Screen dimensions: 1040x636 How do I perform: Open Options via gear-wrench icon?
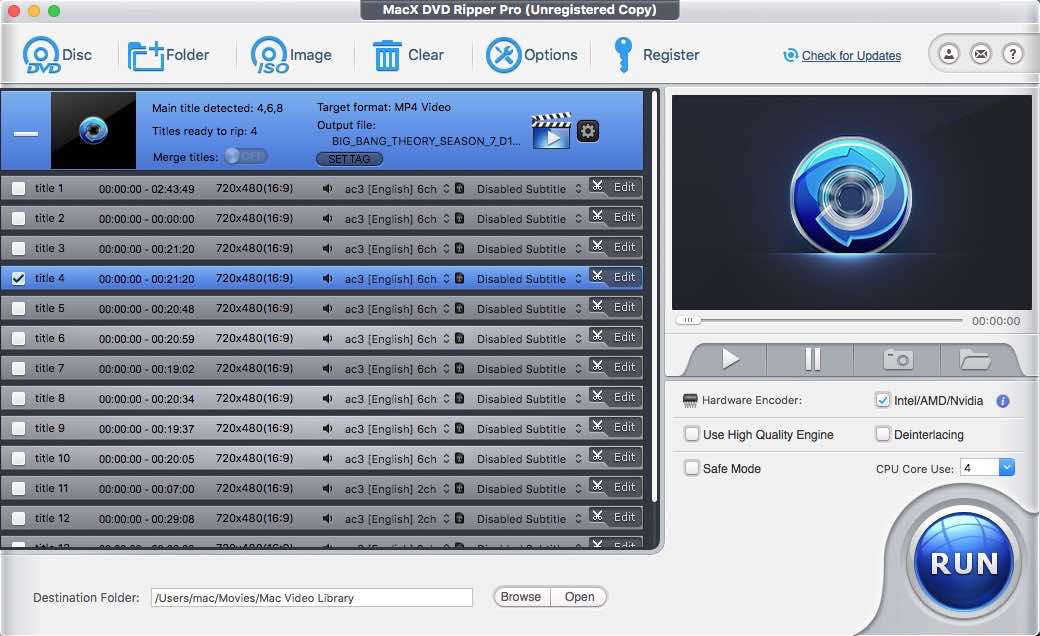[x=503, y=55]
